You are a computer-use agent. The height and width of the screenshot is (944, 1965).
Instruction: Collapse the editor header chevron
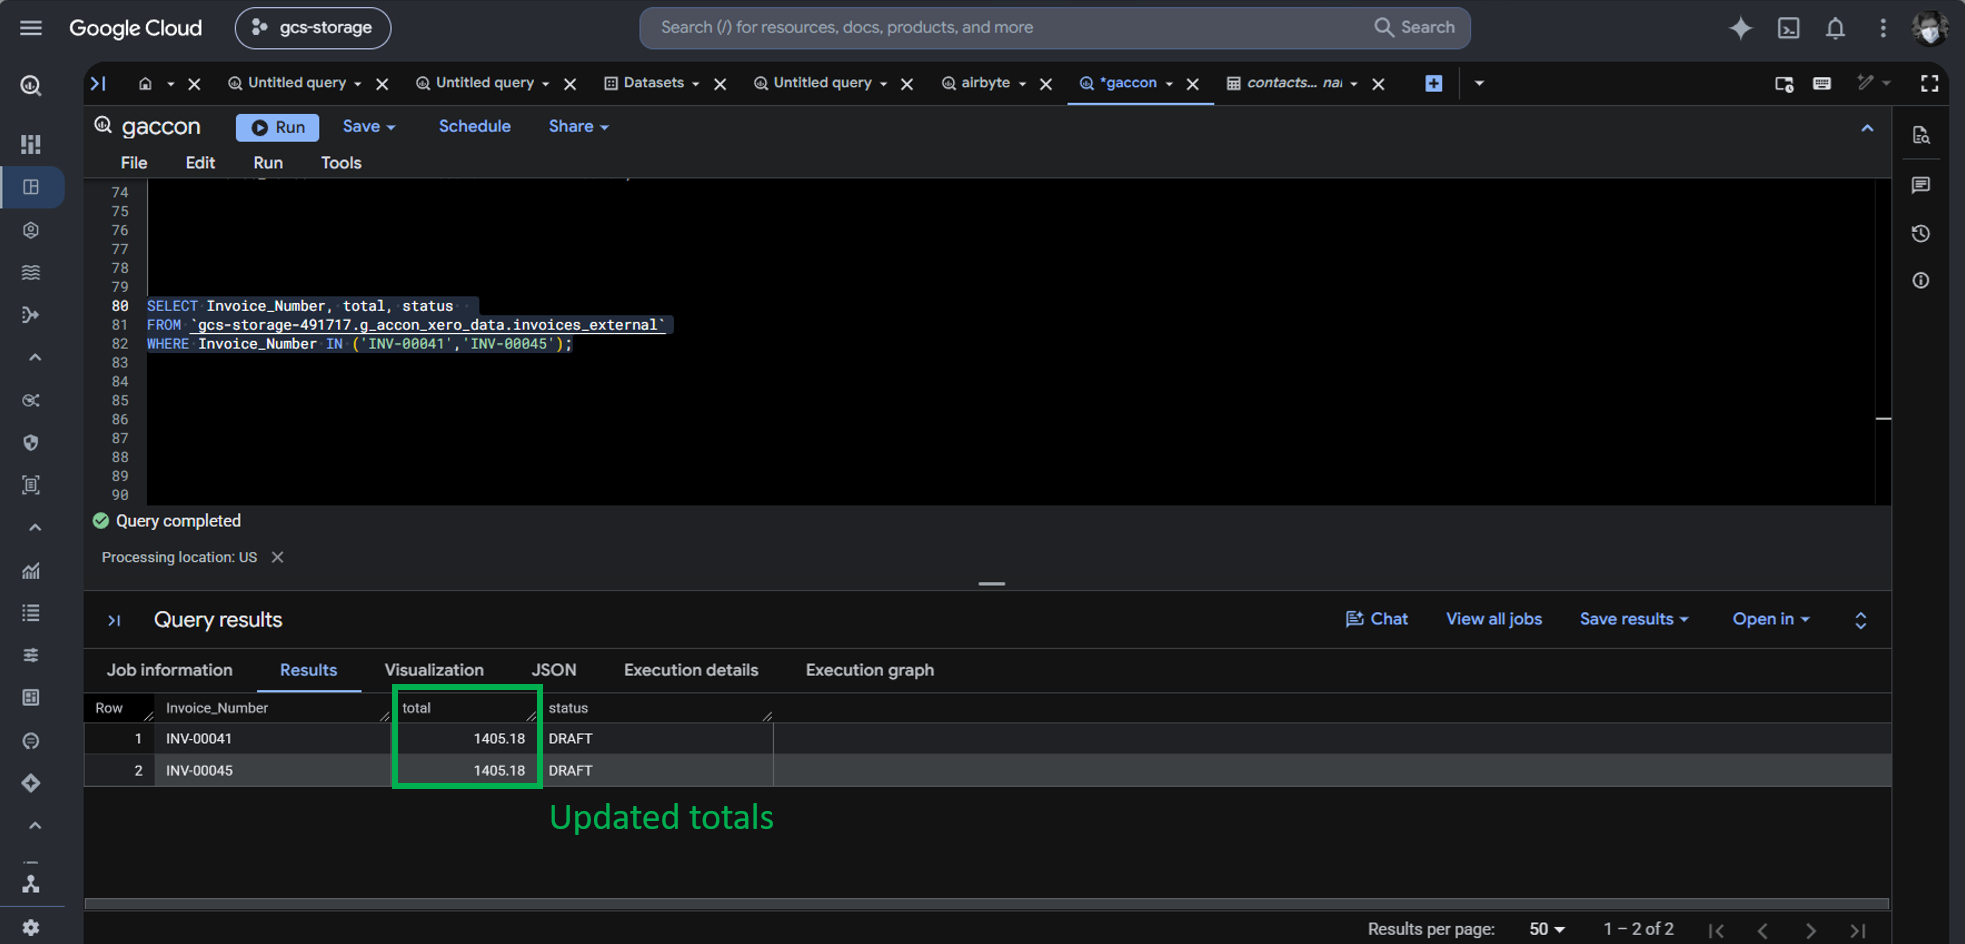(1867, 128)
